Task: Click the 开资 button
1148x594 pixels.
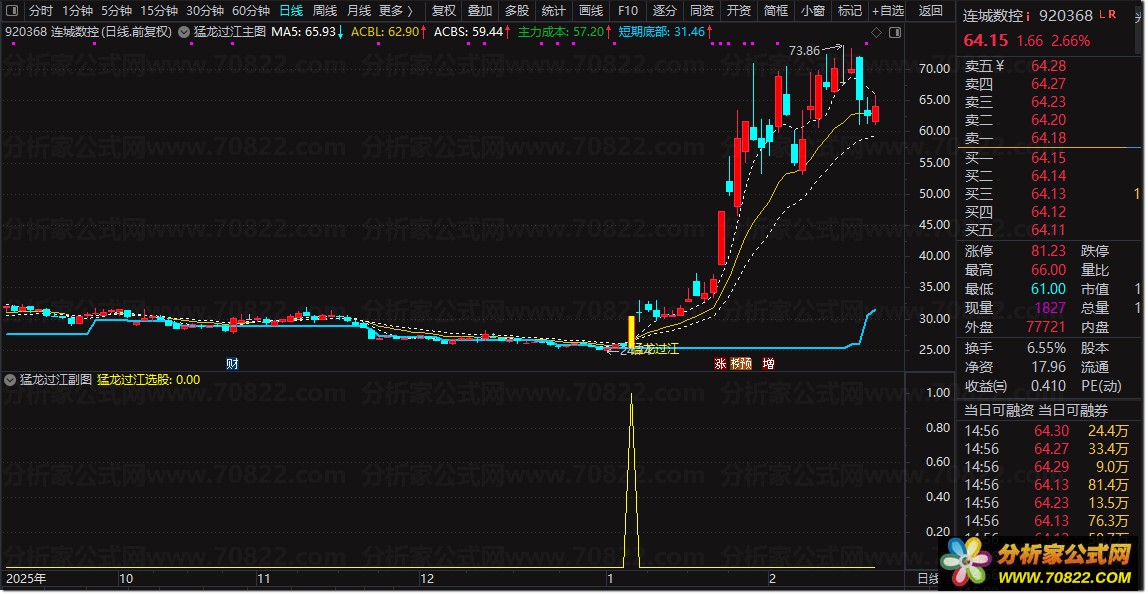Action: (738, 11)
